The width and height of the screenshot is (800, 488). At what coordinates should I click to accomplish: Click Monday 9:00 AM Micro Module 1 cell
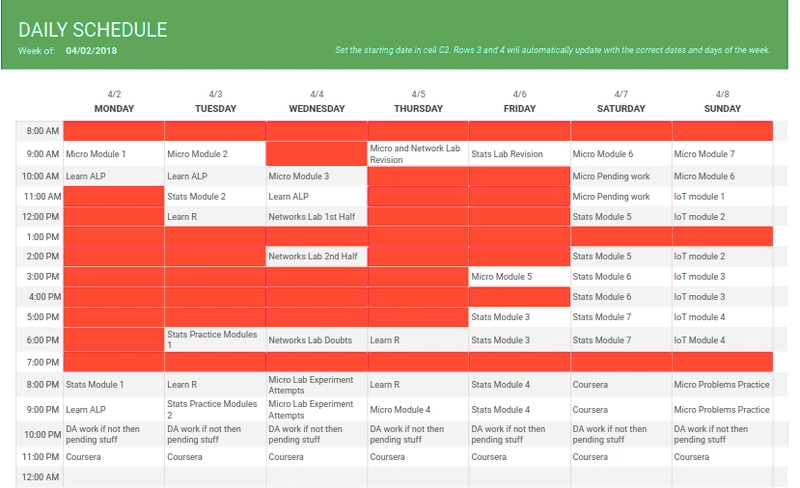[x=114, y=154]
